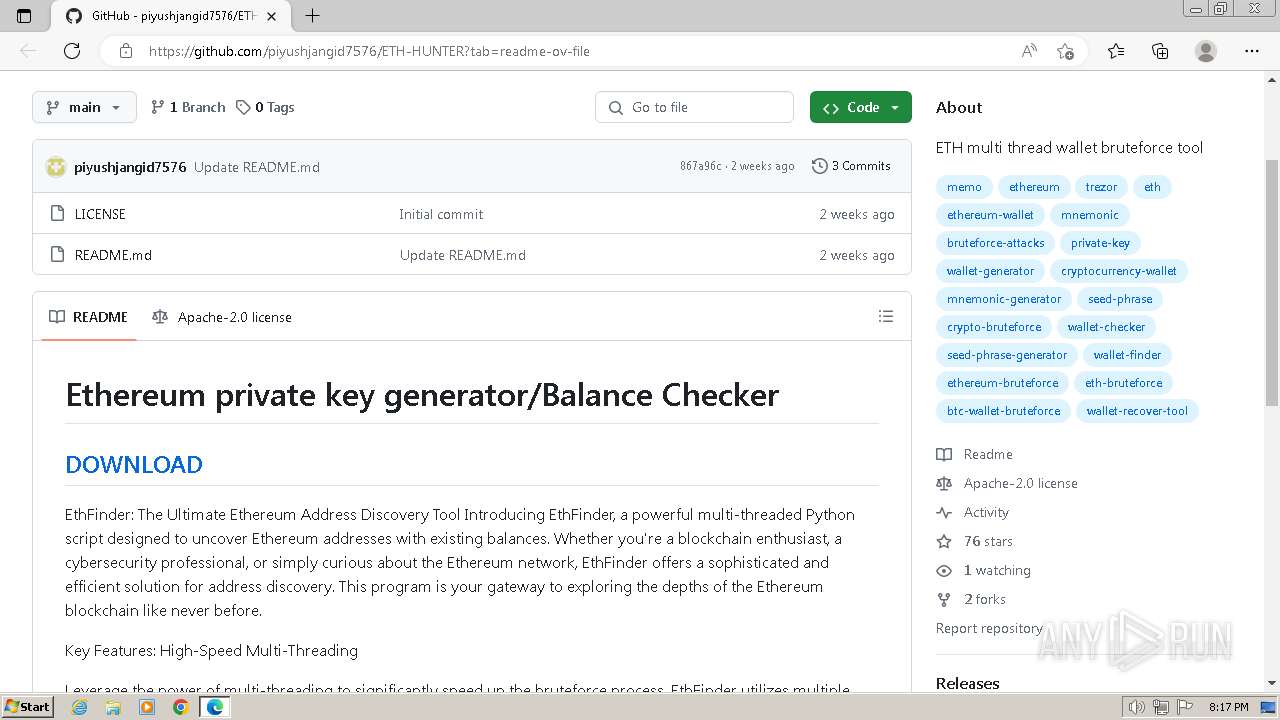Viewport: 1280px width, 720px height.
Task: Select the ethereum topic tag
Action: point(1034,187)
